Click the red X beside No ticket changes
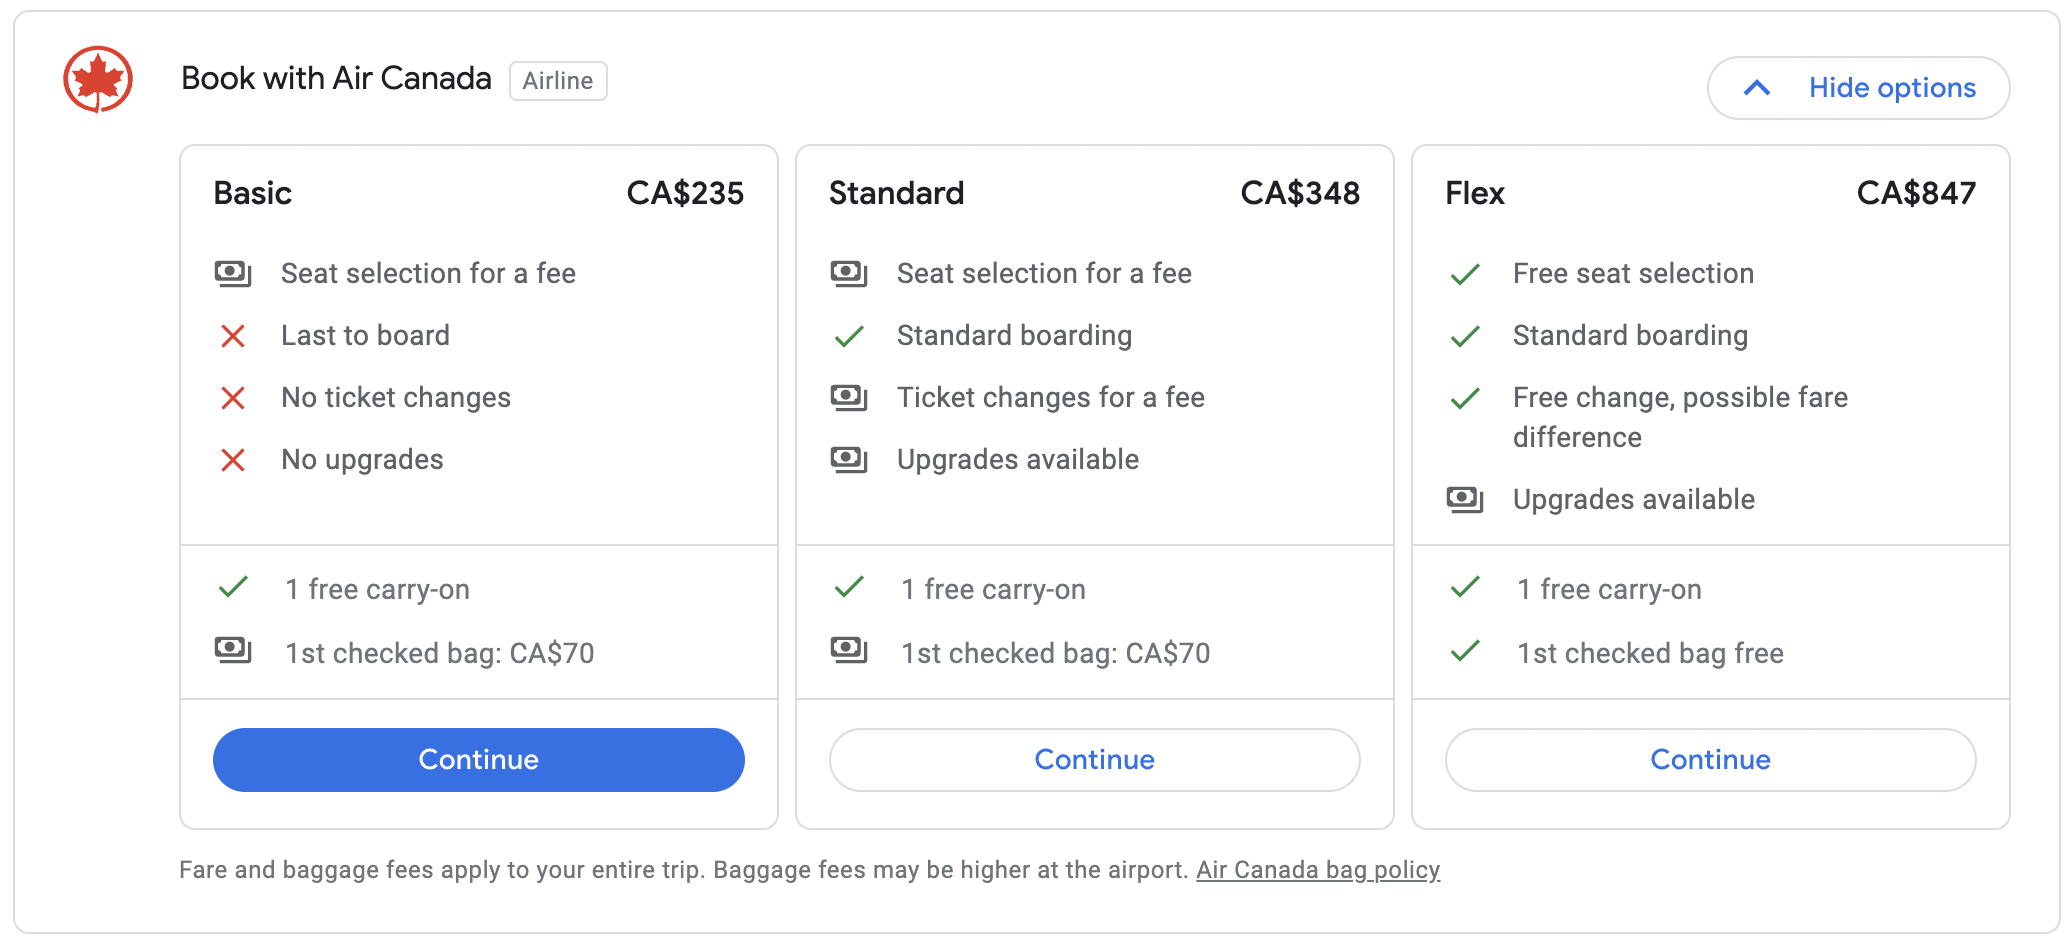This screenshot has height=942, width=2072. click(x=233, y=398)
